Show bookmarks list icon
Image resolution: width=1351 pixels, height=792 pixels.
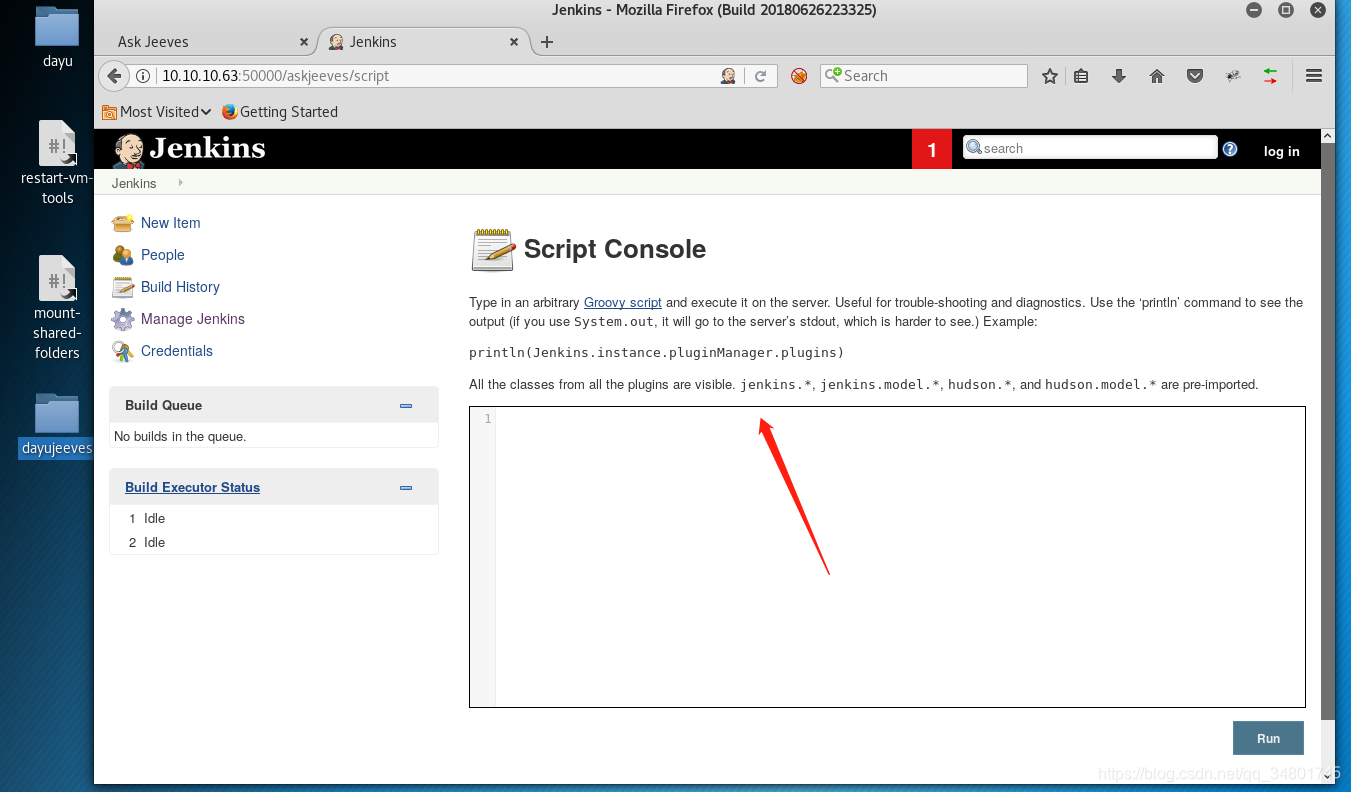tap(1081, 76)
